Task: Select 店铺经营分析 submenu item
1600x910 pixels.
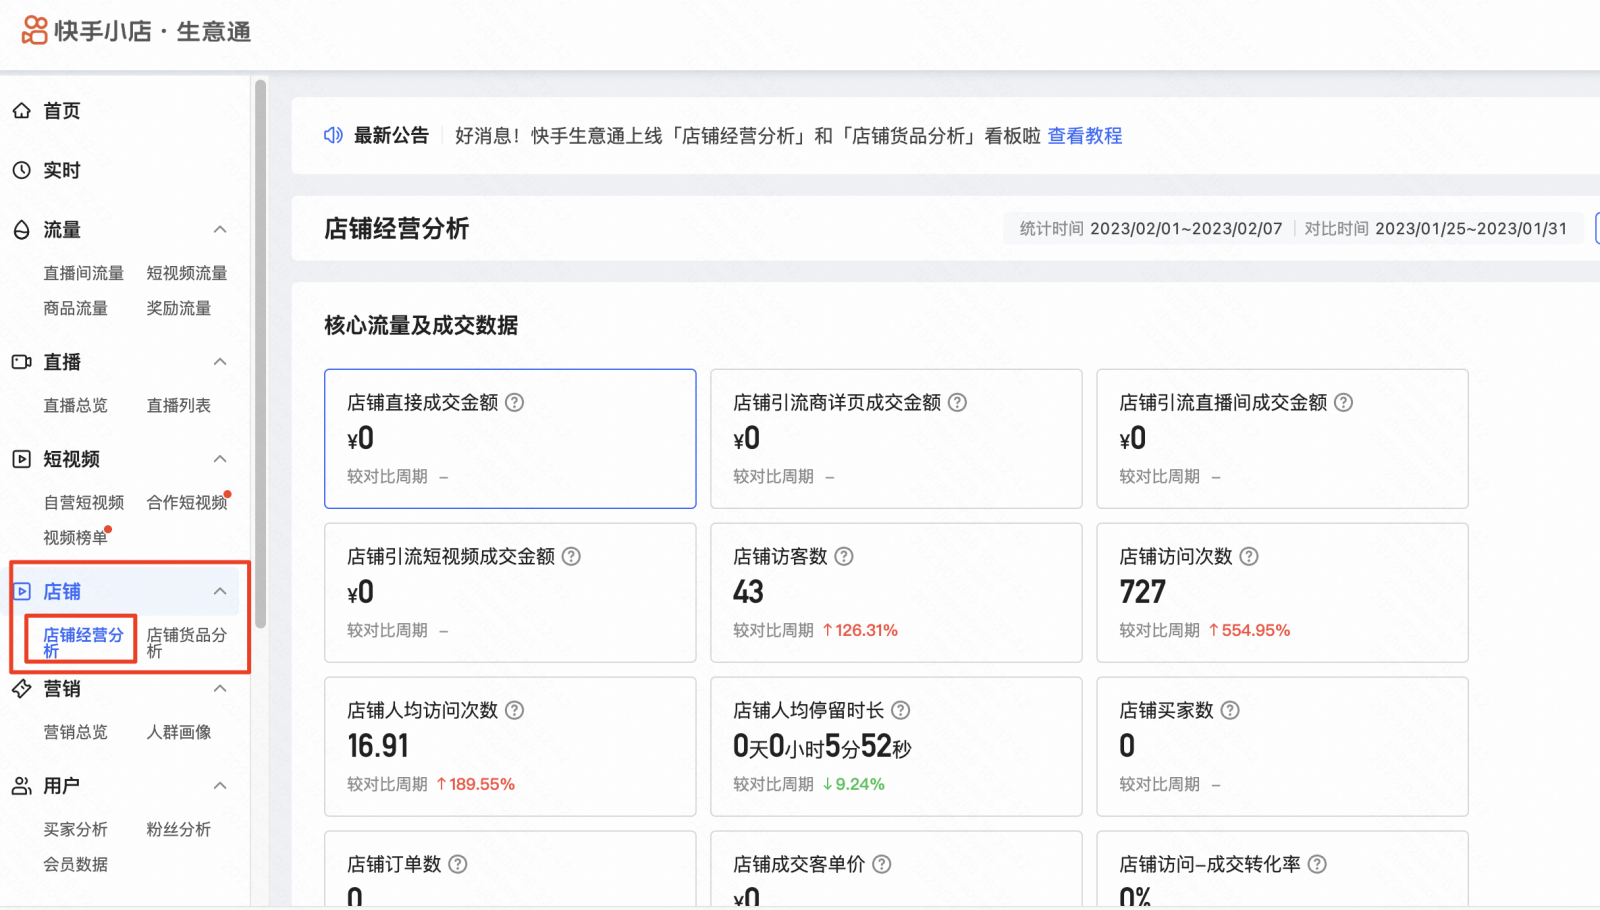Action: 84,642
